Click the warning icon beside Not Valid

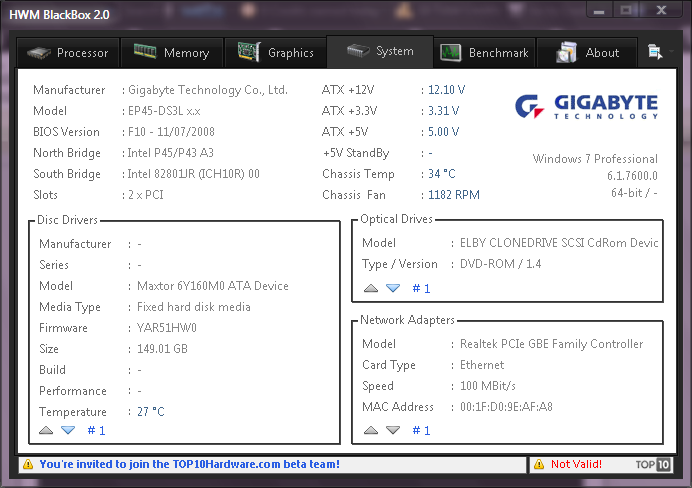click(539, 464)
